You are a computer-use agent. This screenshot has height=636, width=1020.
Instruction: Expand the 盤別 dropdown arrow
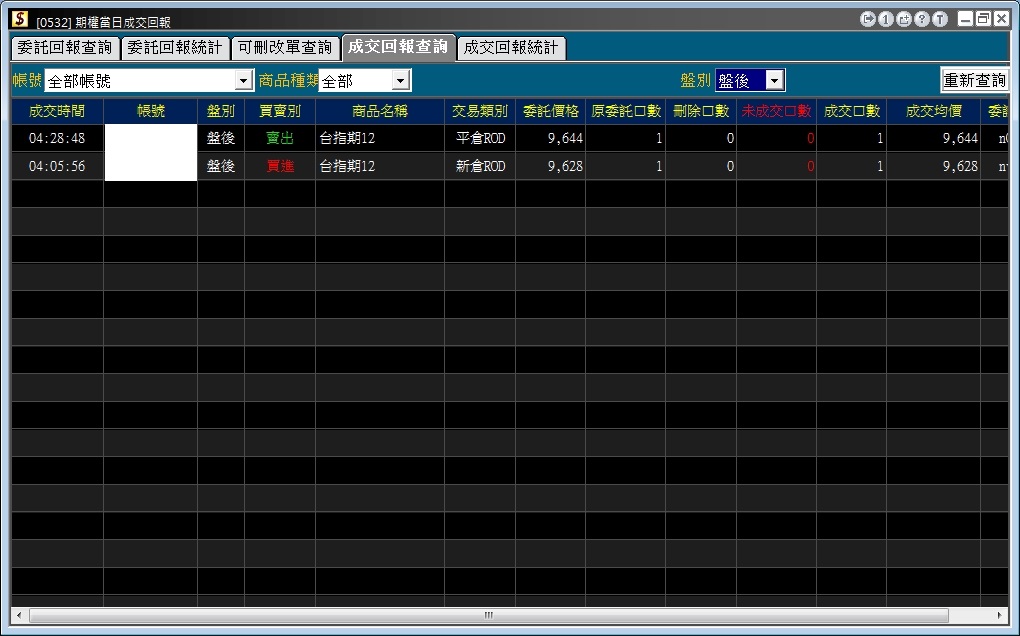(774, 81)
